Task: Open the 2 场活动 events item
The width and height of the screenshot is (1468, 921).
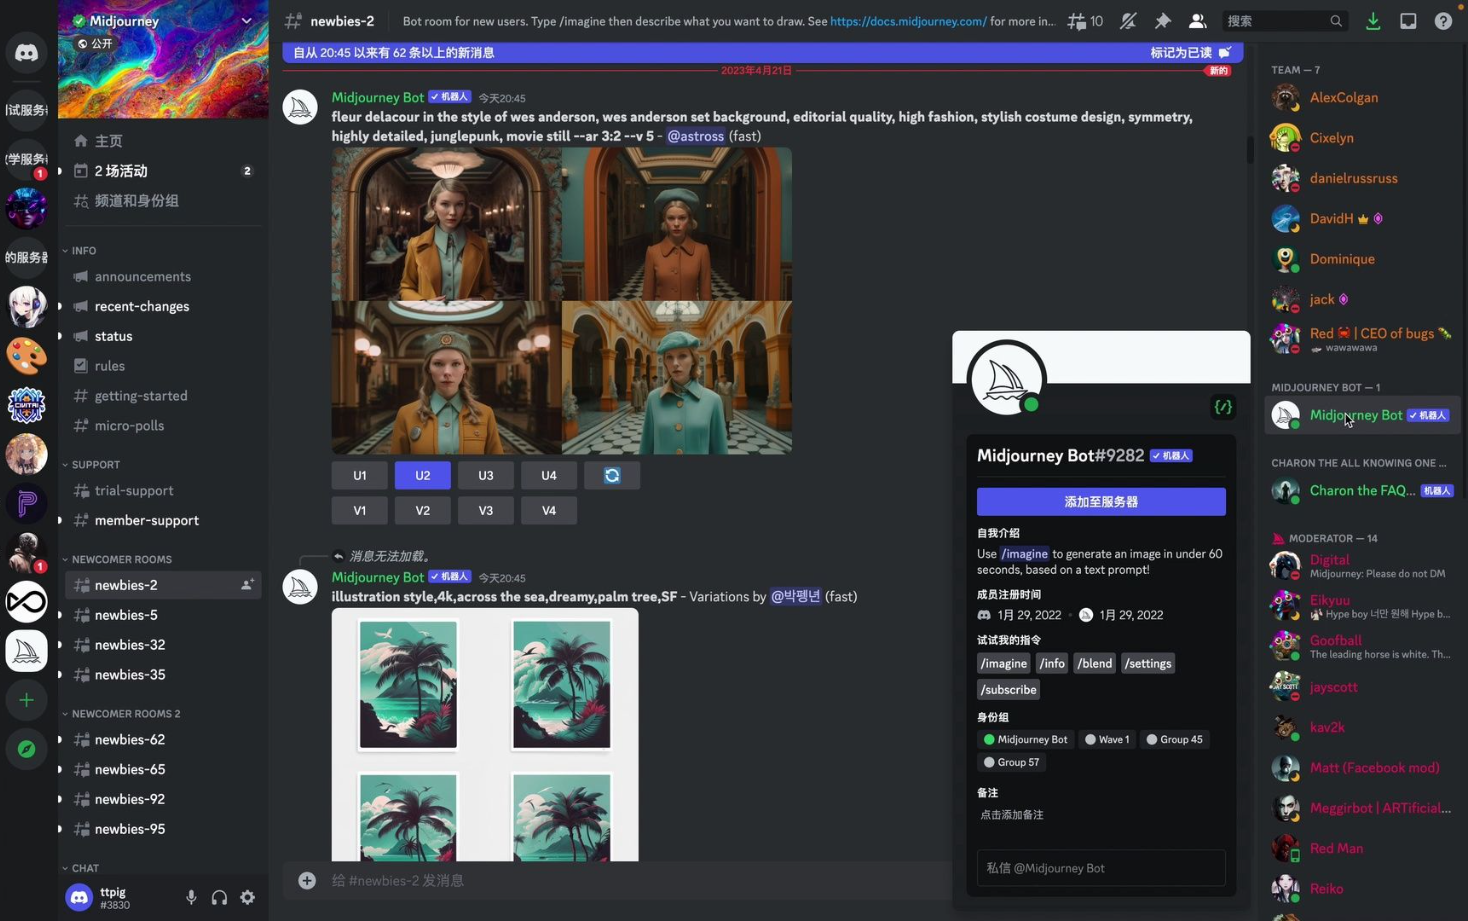Action: click(163, 171)
